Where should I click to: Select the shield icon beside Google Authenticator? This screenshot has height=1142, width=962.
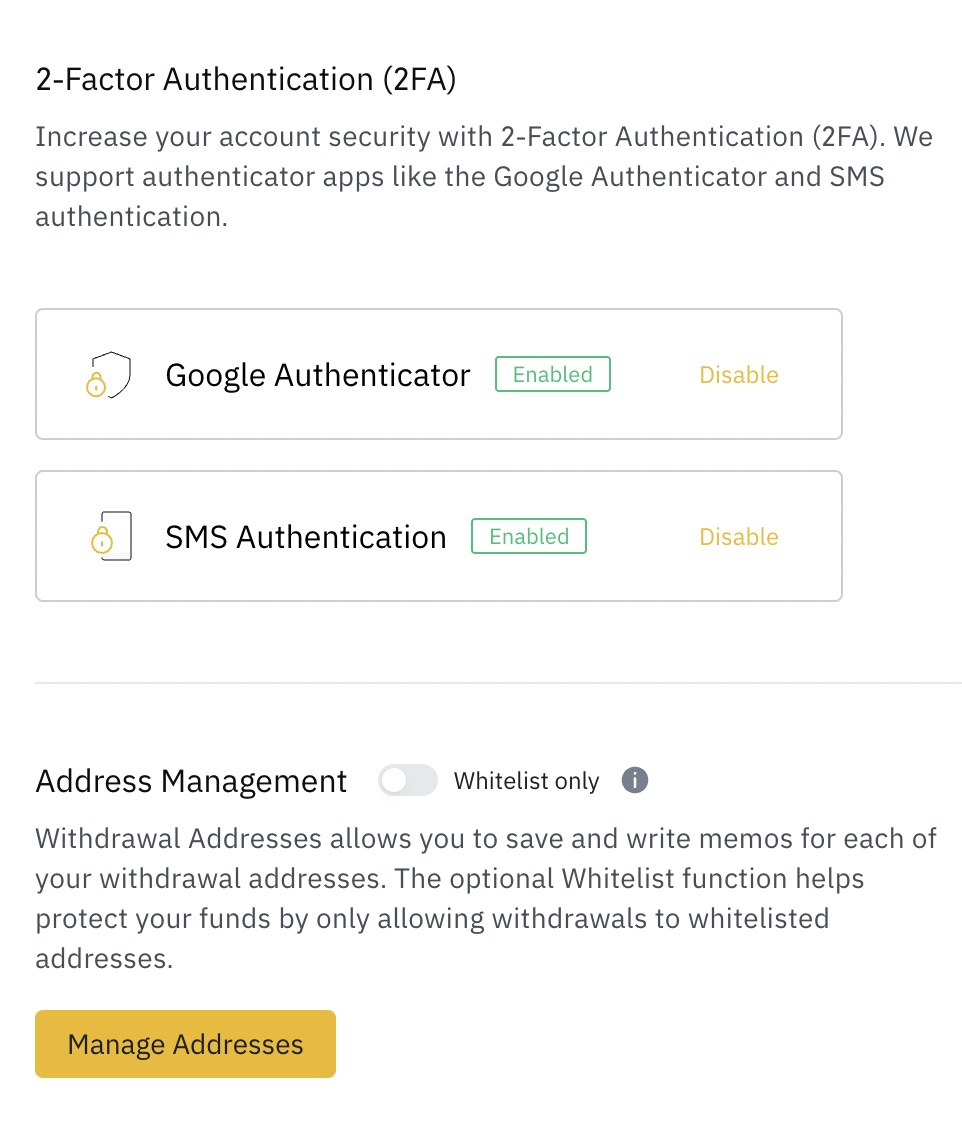pyautogui.click(x=108, y=374)
